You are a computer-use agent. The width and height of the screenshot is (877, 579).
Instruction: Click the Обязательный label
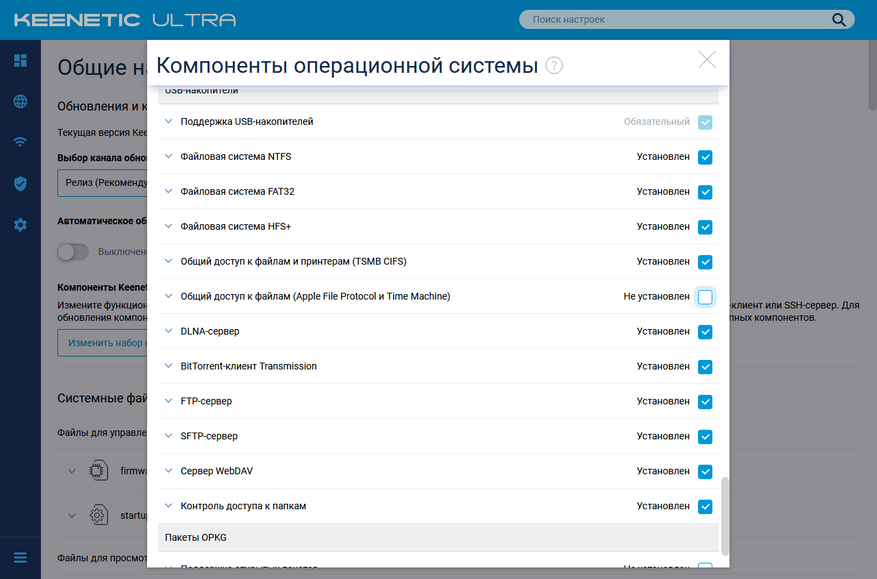657,122
